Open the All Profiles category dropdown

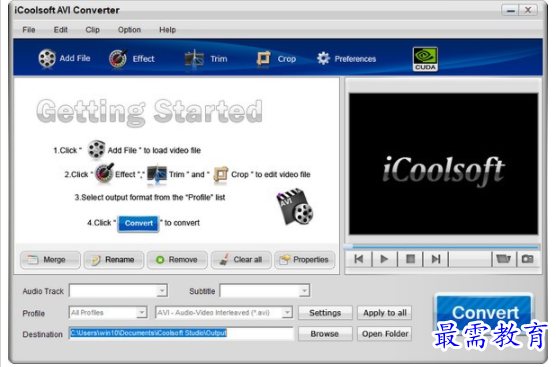108,312
